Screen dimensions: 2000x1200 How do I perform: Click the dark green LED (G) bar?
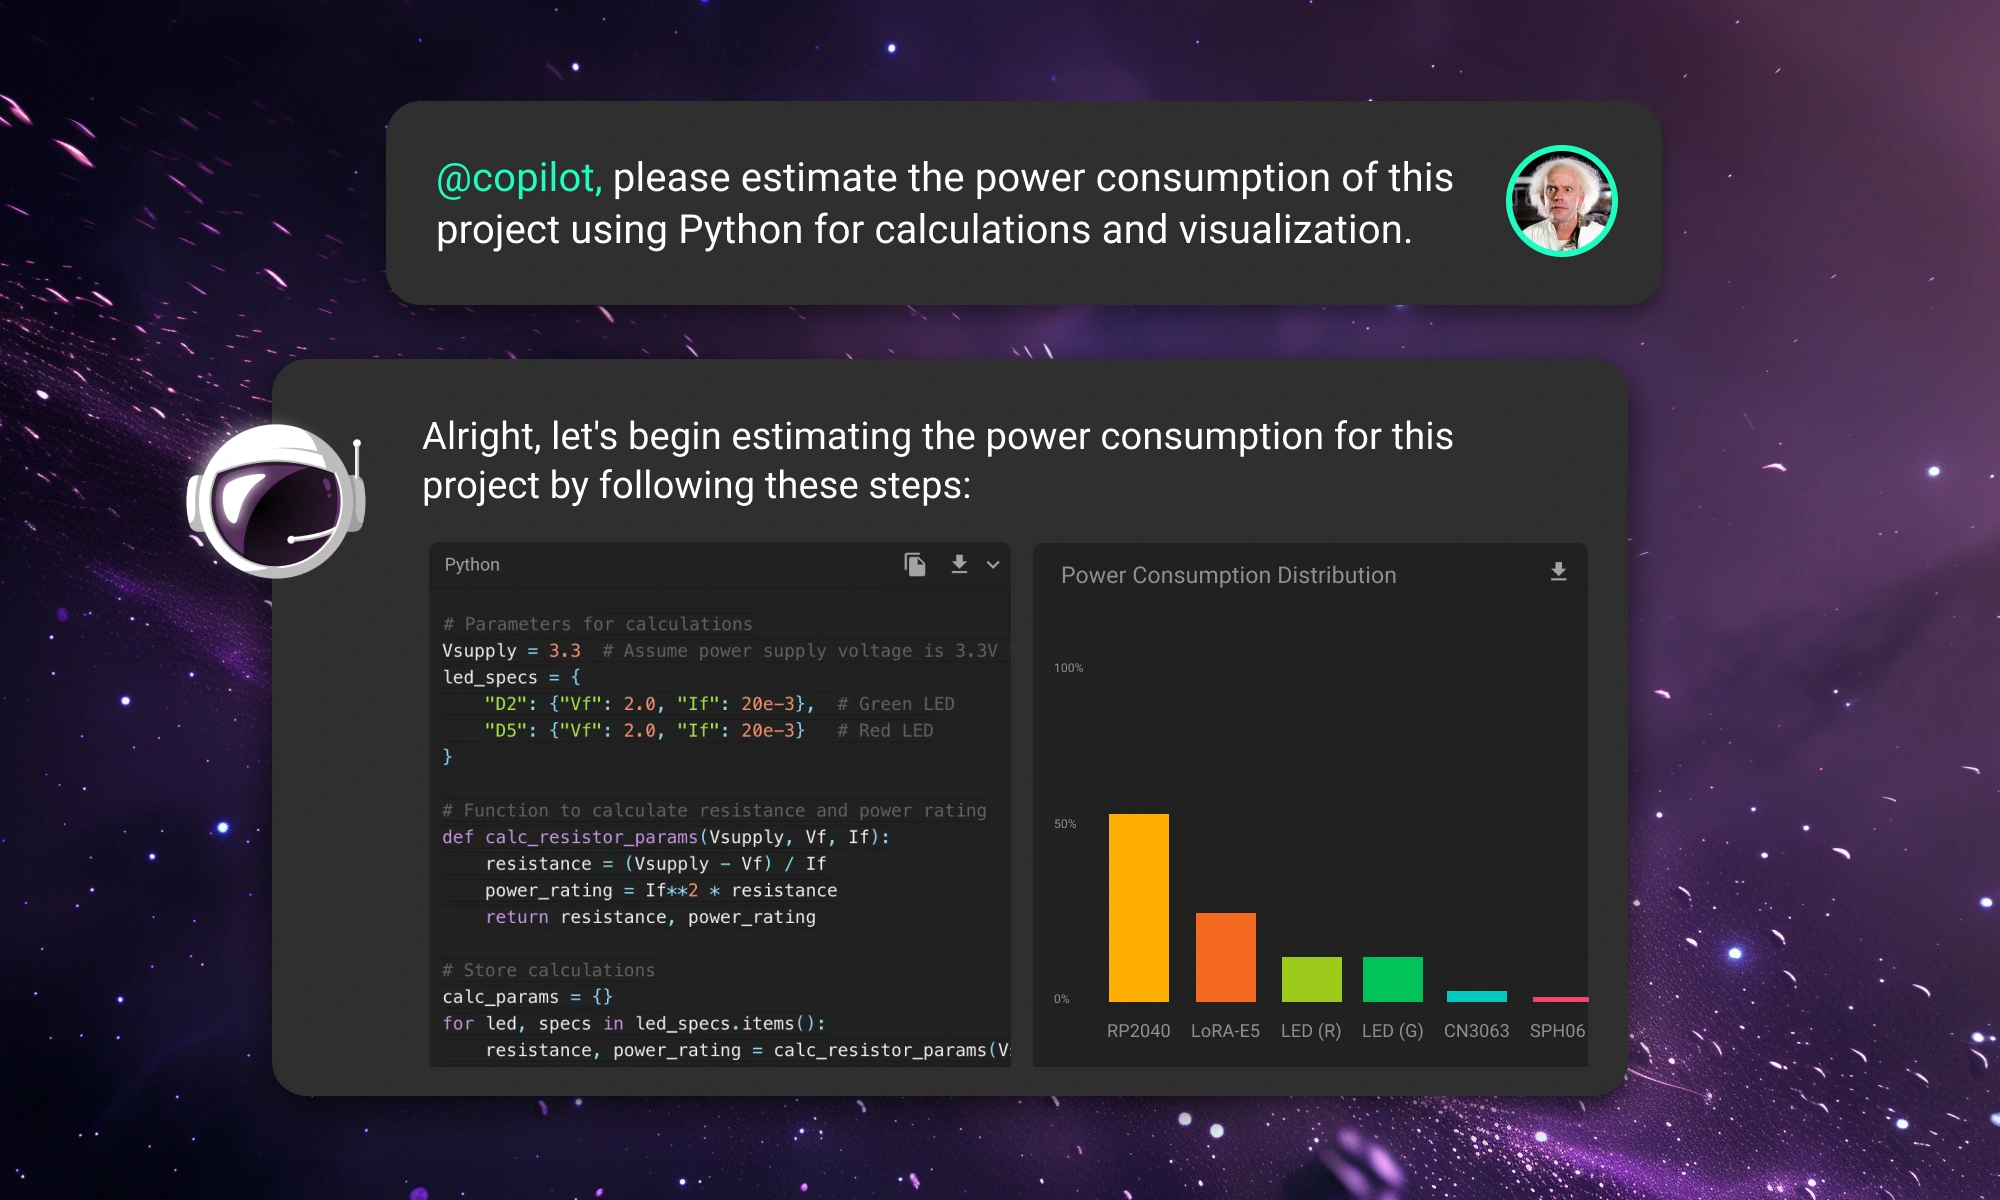pyautogui.click(x=1392, y=979)
